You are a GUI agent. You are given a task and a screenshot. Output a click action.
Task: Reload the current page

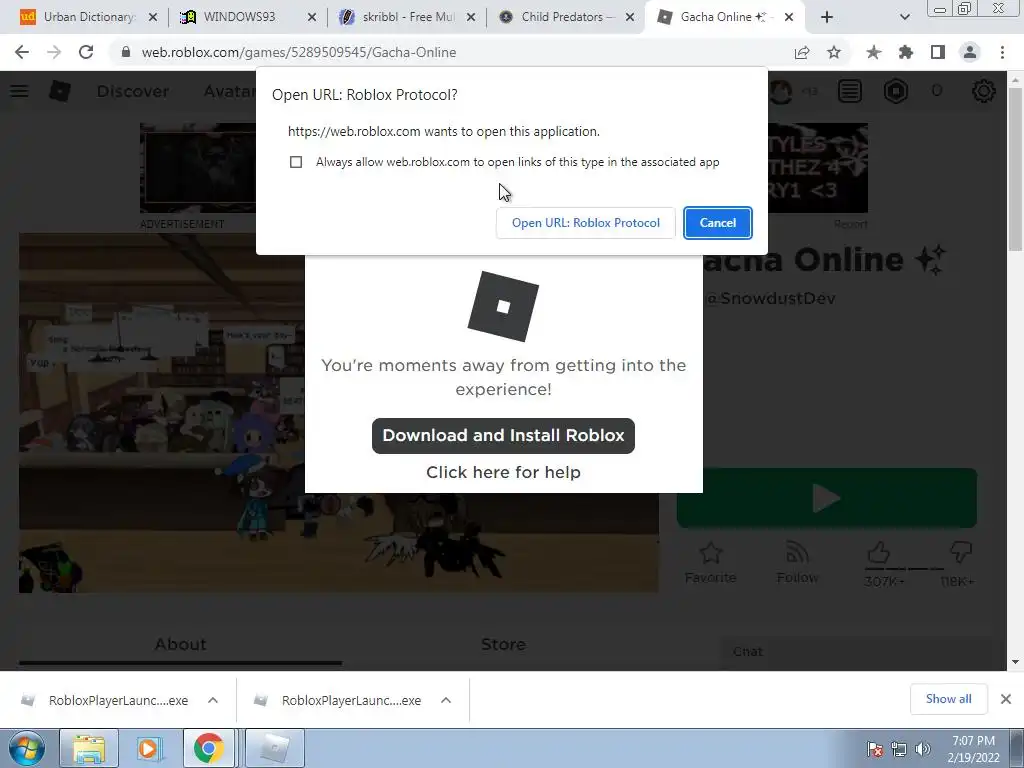pos(86,52)
